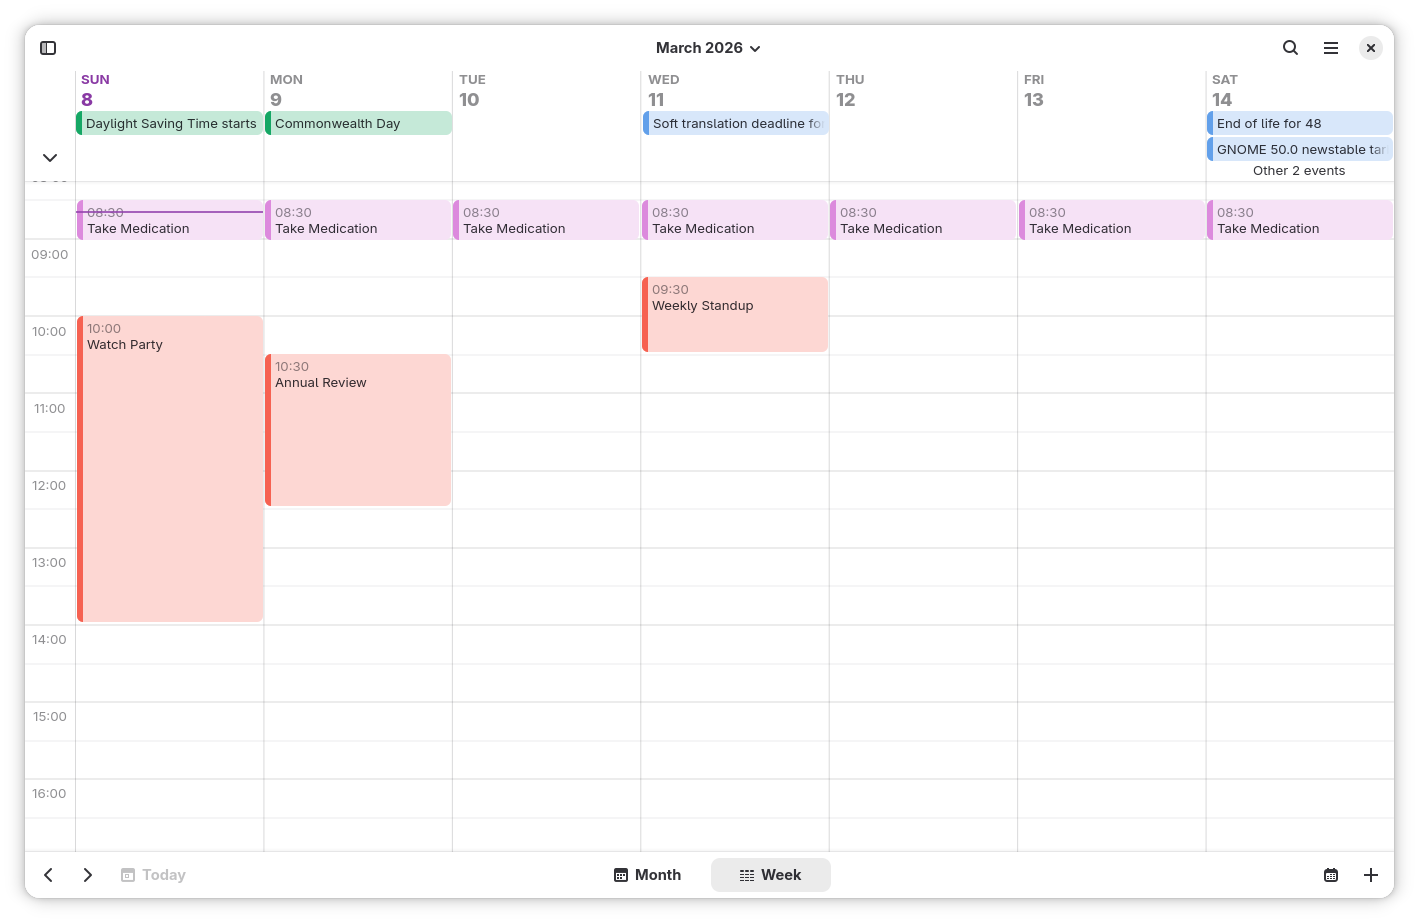
Task: Open the hamburger main menu
Action: 1330,48
